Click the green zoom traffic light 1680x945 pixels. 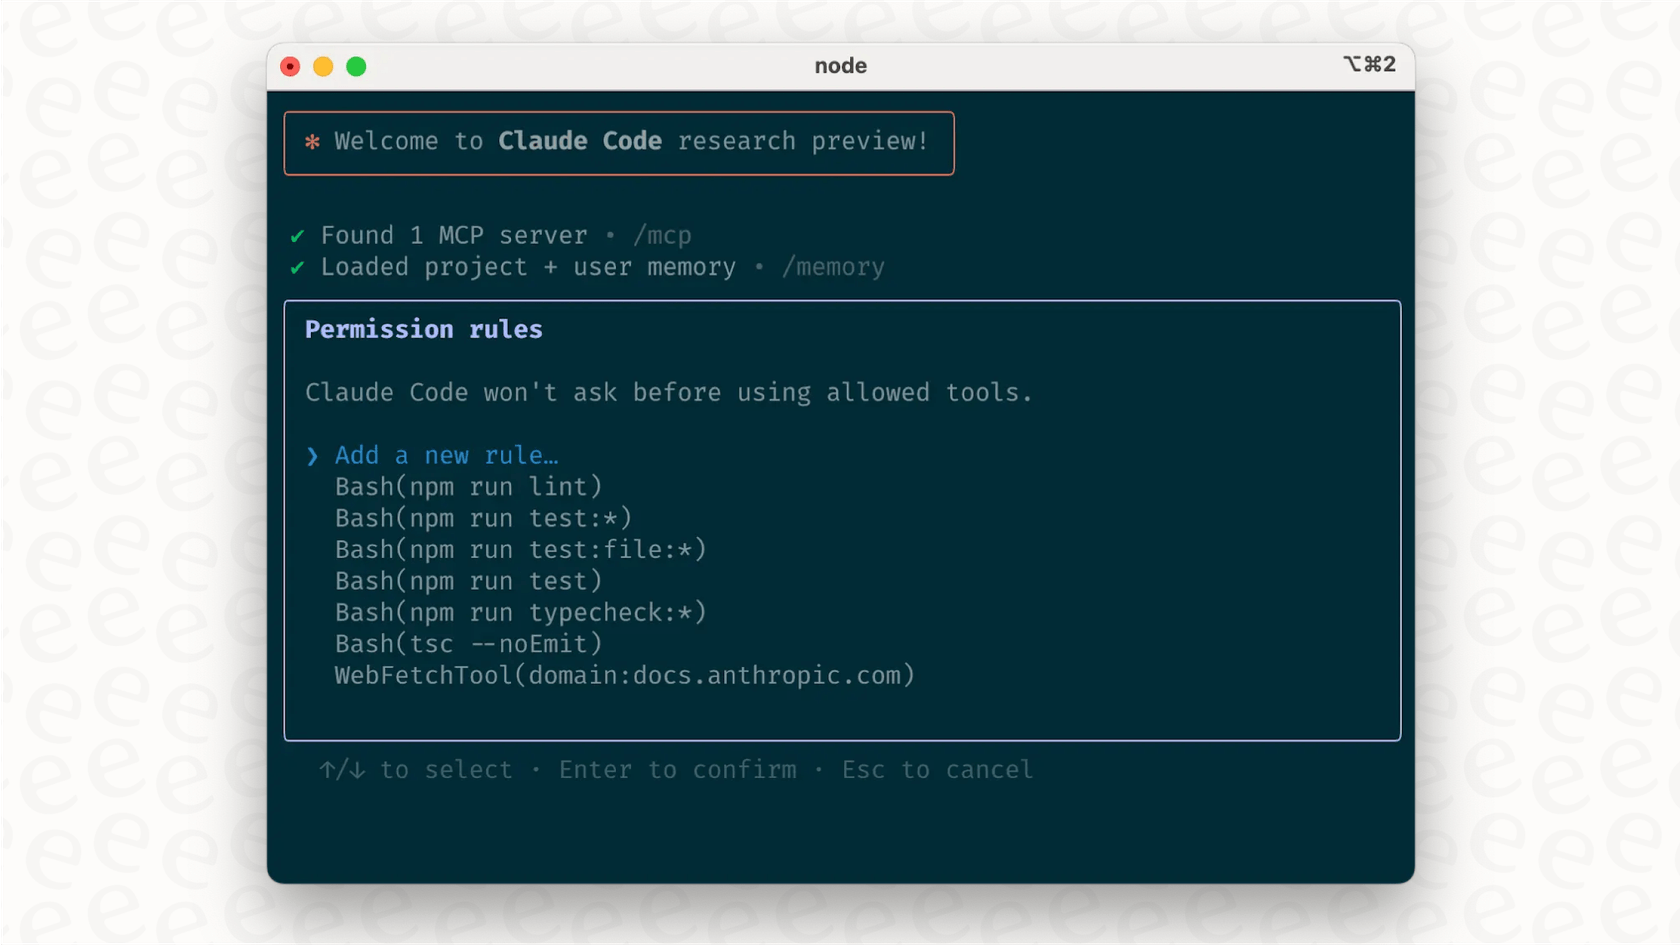(x=356, y=66)
